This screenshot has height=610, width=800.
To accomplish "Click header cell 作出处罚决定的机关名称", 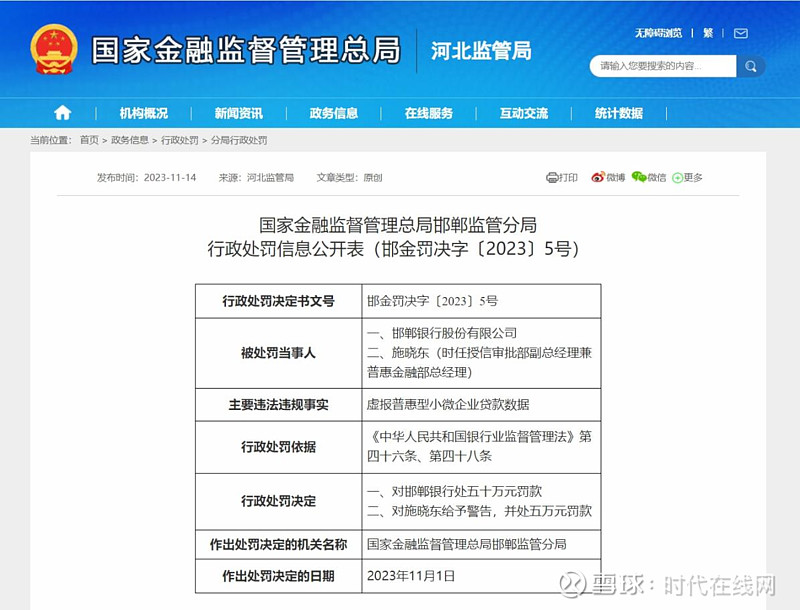I will pos(279,544).
